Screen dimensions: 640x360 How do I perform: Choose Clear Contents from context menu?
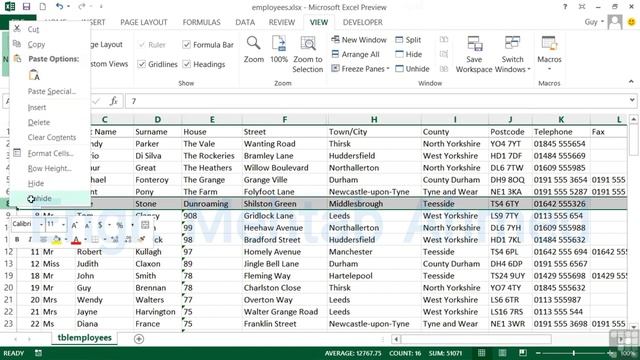click(x=50, y=137)
